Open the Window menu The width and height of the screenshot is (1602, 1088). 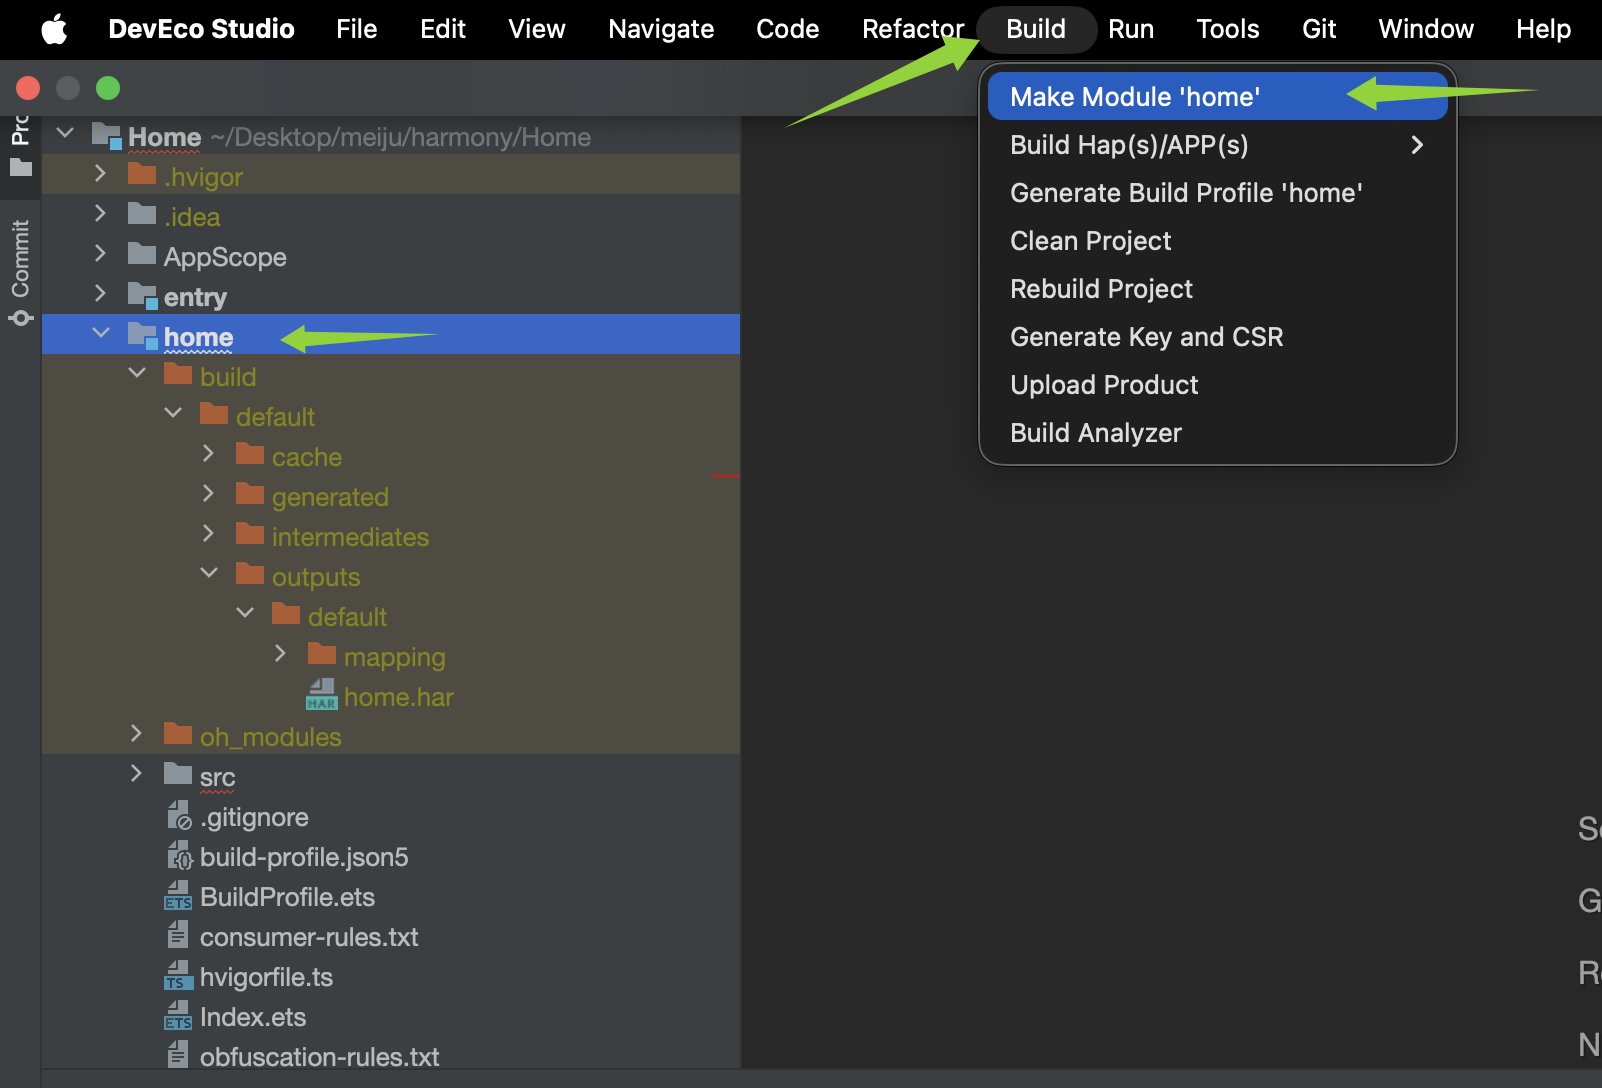point(1426,29)
